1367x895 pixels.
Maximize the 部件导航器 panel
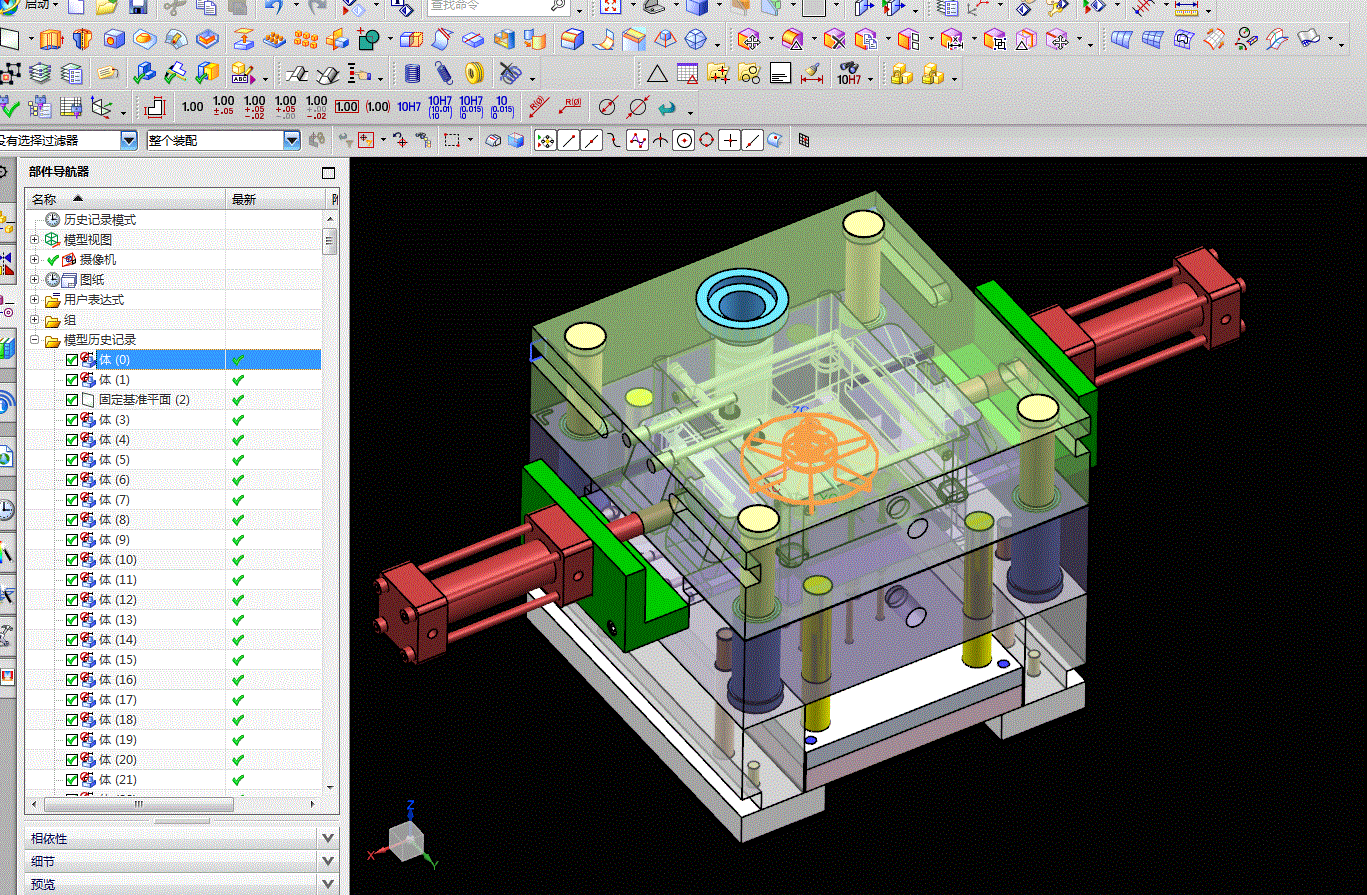(x=329, y=172)
